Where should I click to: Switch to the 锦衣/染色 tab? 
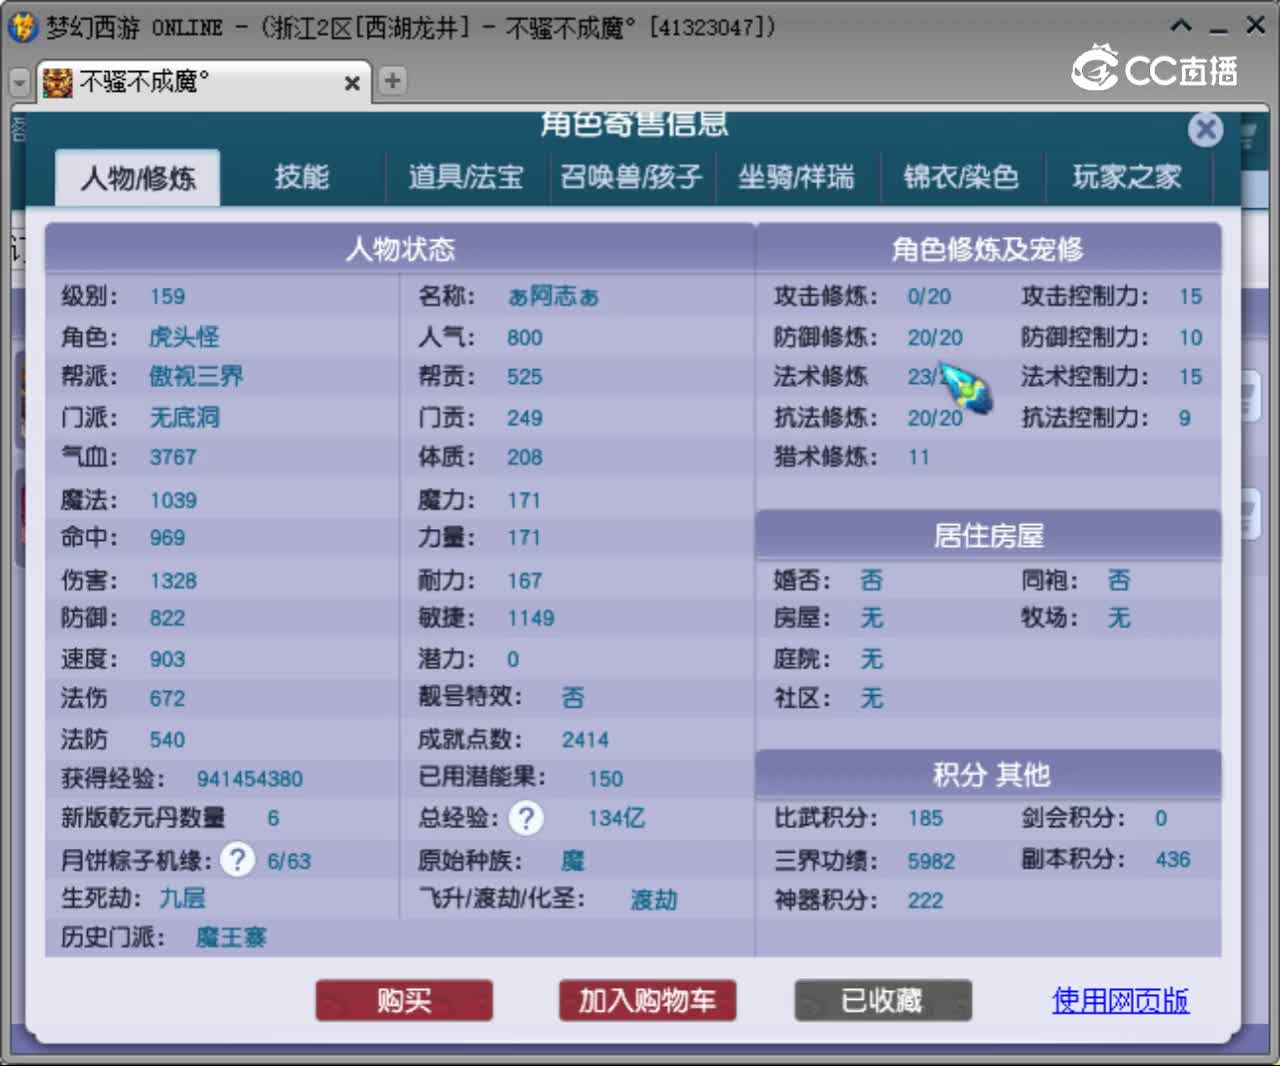click(961, 178)
